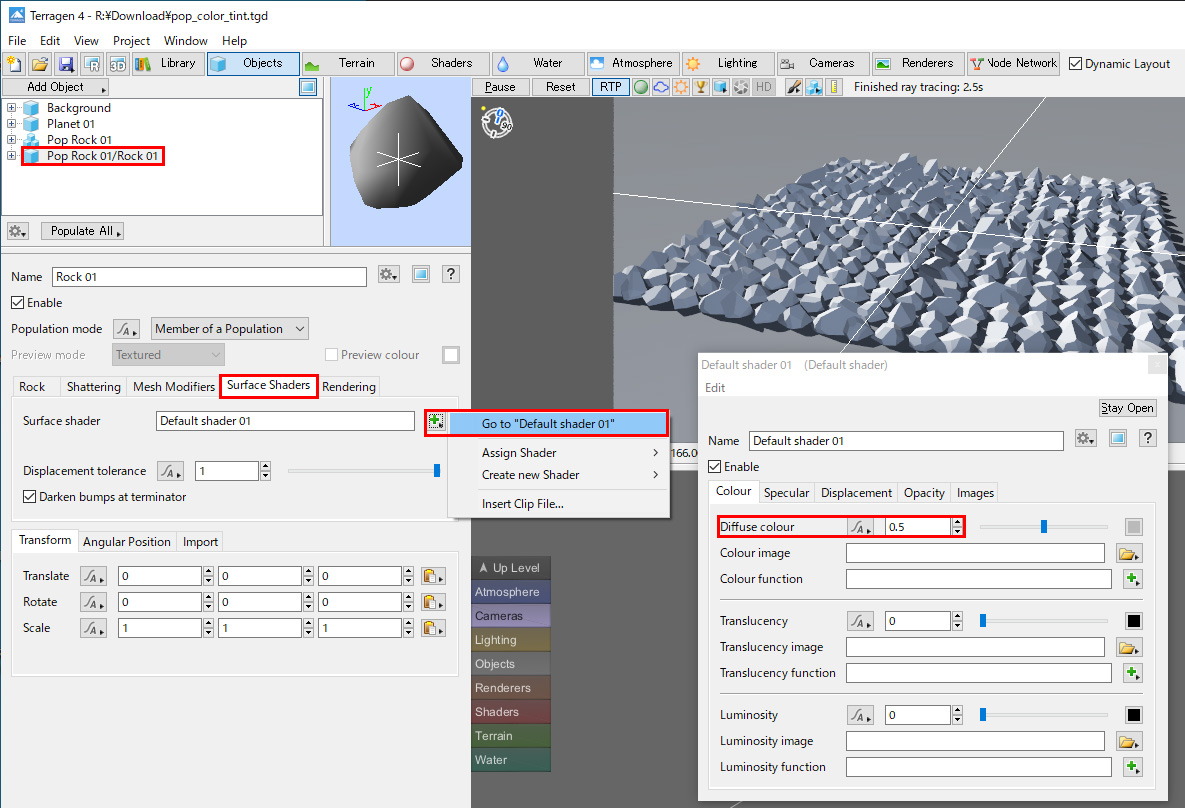Viewport: 1185px width, 808px height.
Task: Click the ruler measure tool icon
Action: point(835,87)
